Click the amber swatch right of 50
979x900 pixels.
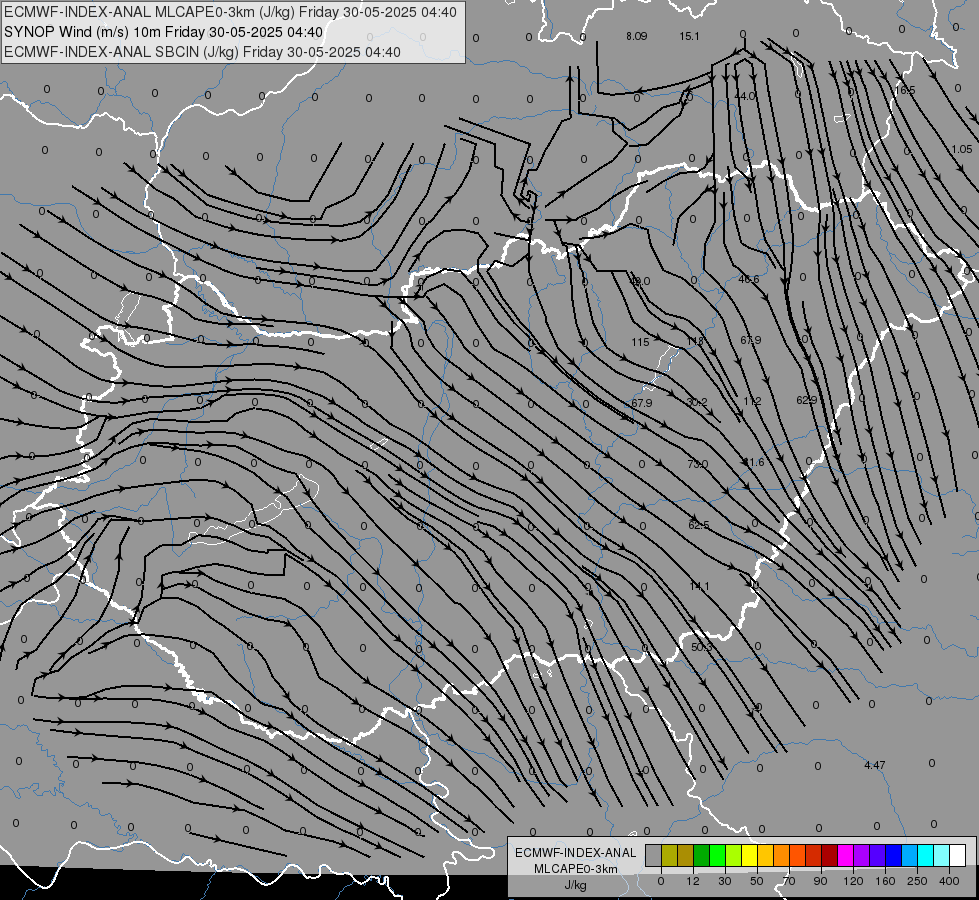765,855
